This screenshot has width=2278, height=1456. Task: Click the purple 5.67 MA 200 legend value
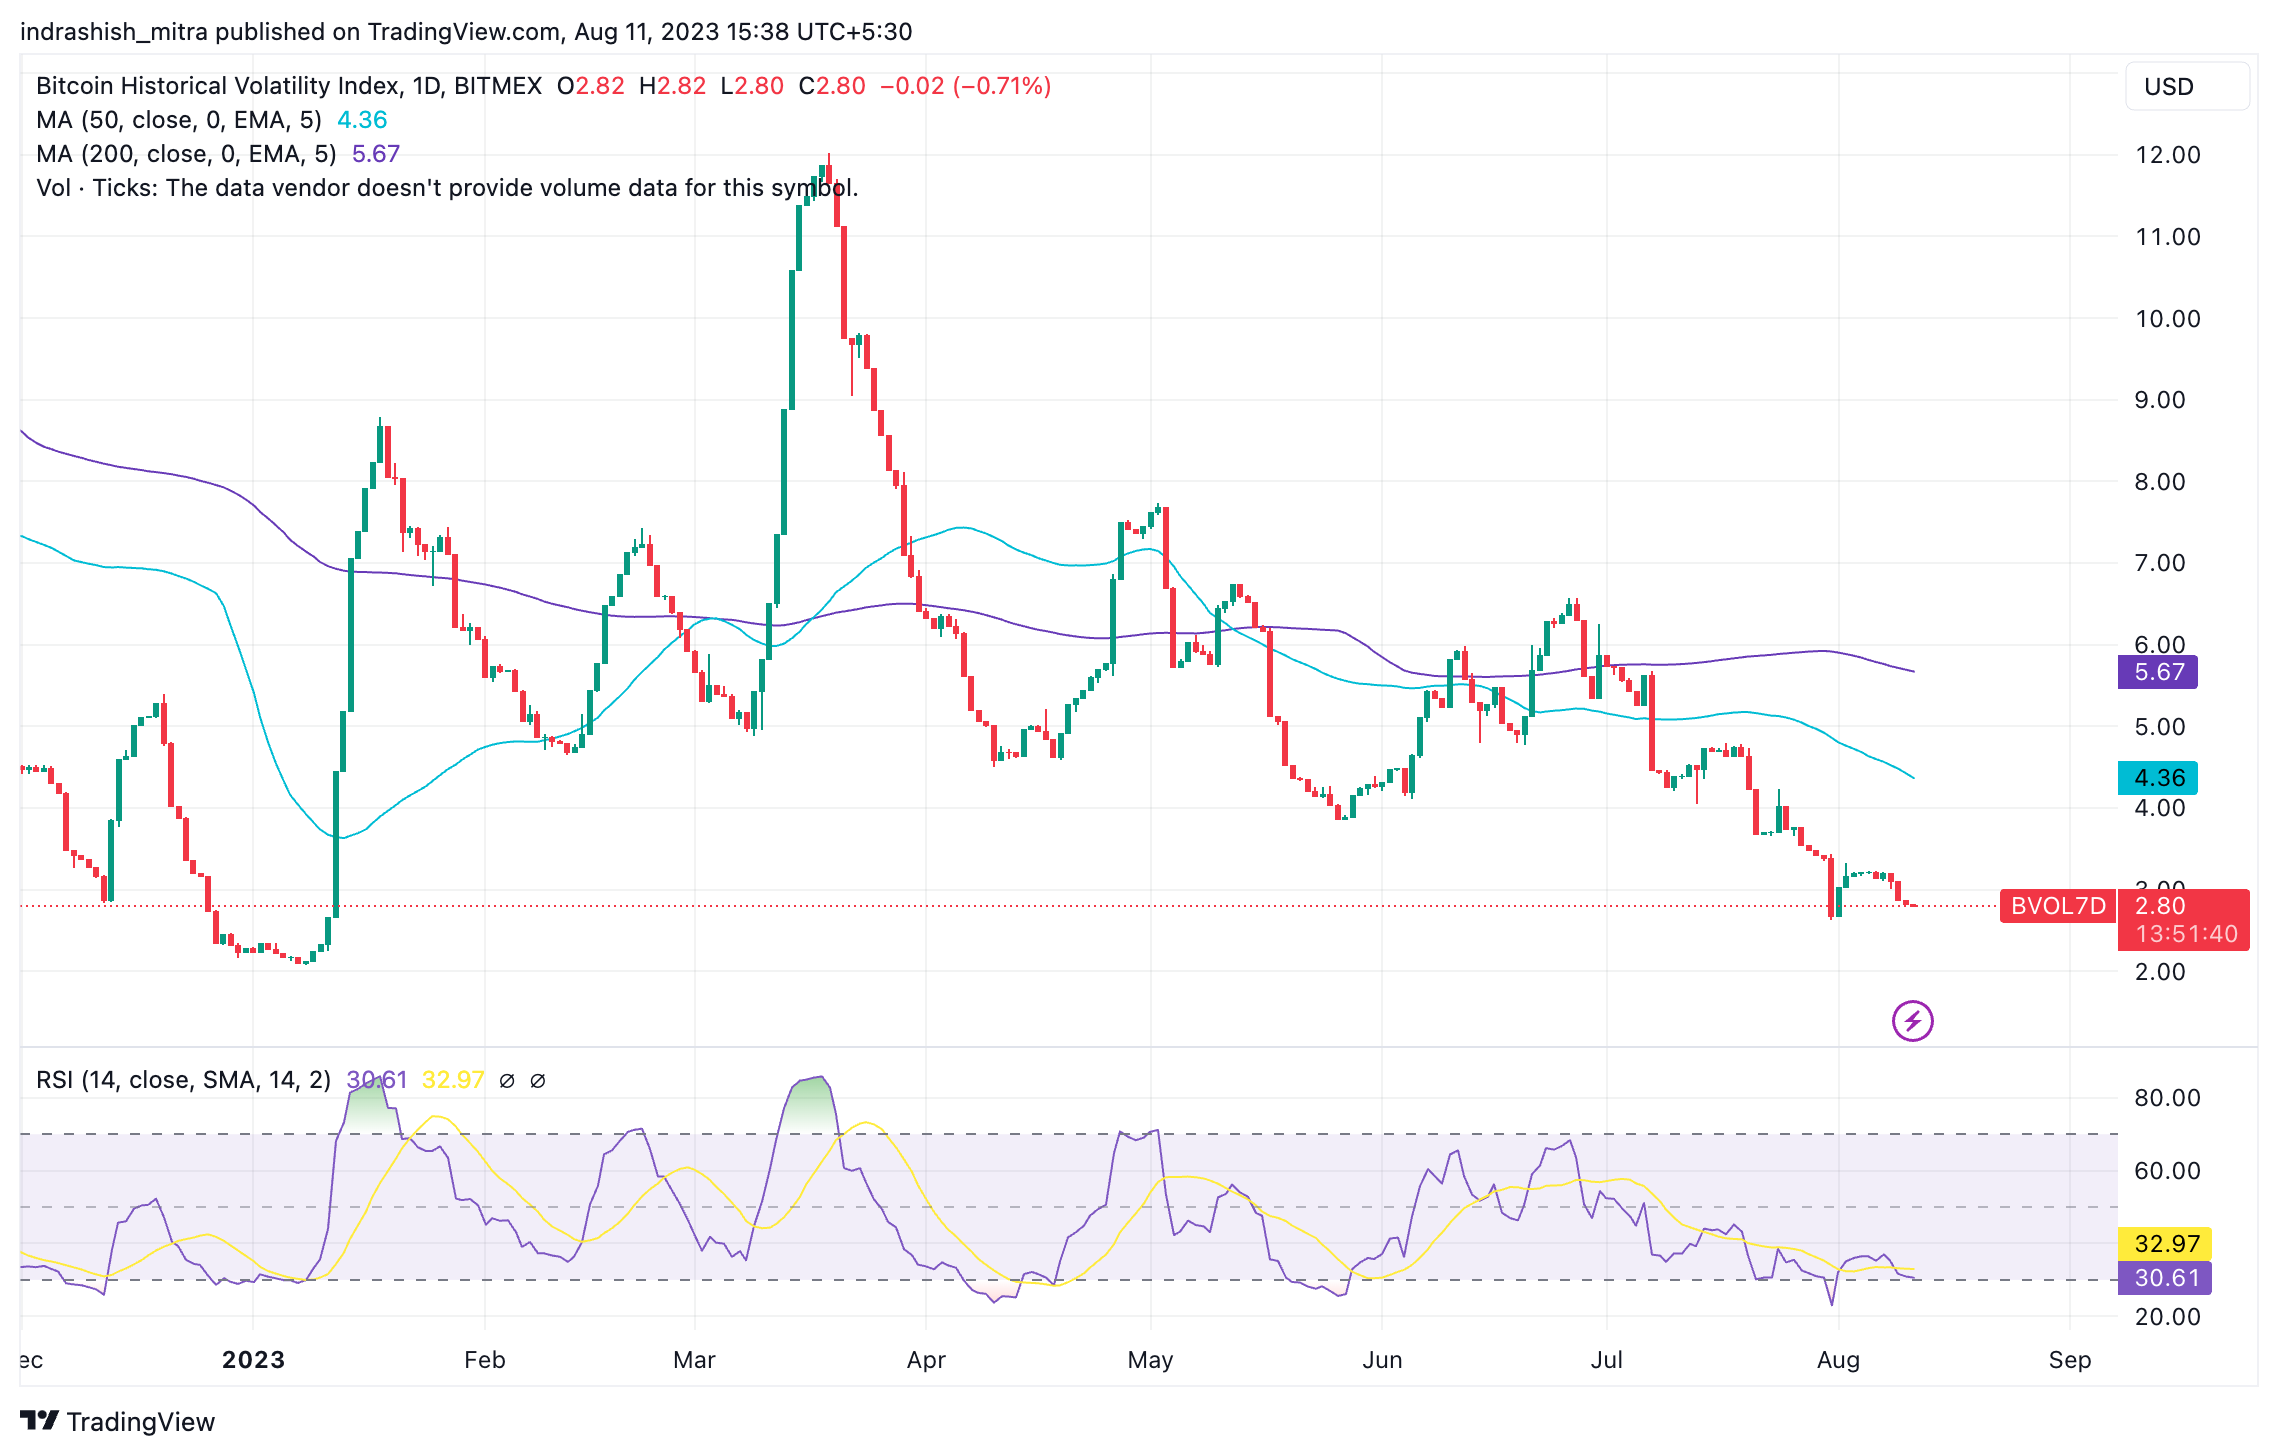[376, 154]
